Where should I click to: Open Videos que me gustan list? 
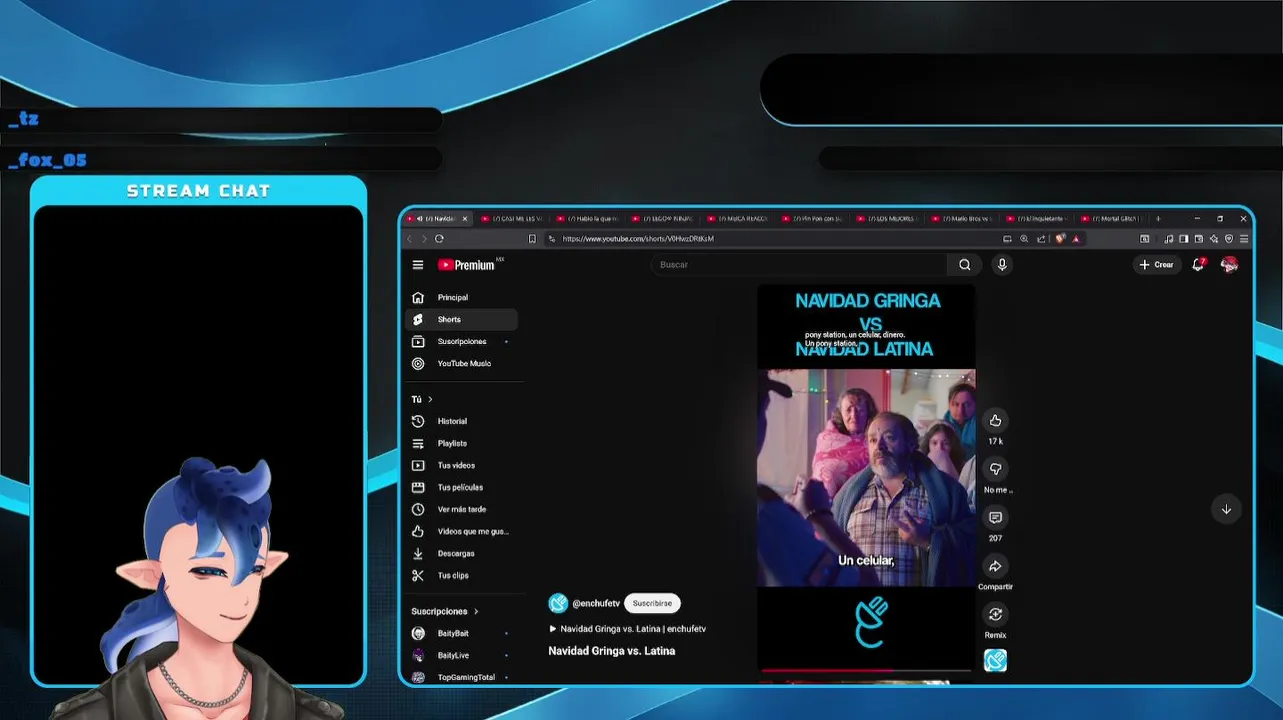coord(461,531)
